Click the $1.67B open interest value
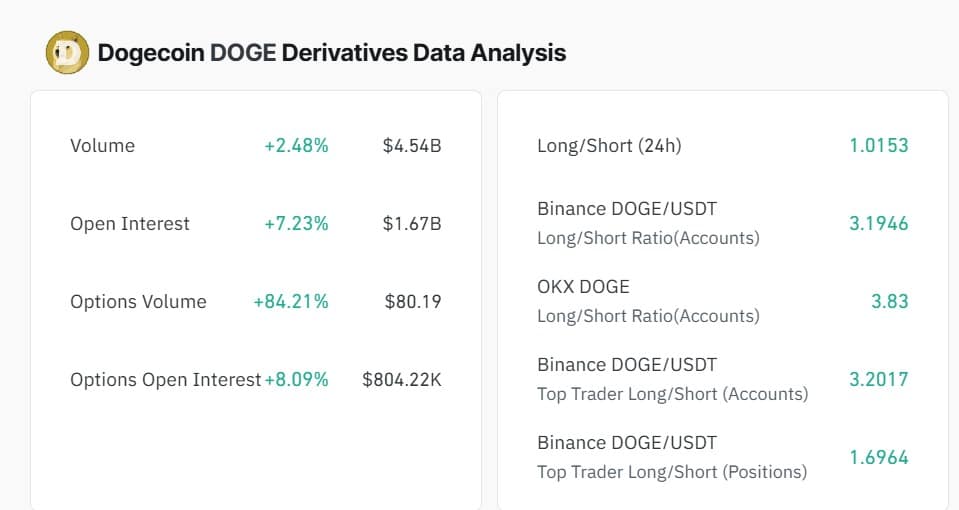Viewport: 959px width, 510px height. 412,224
